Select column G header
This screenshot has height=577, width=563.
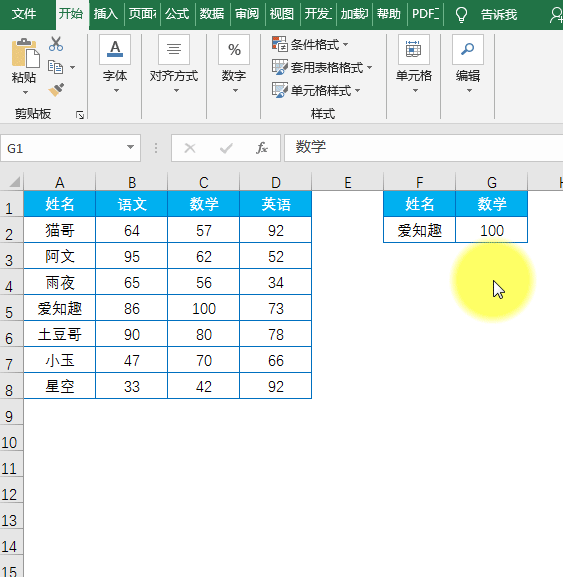tap(492, 182)
